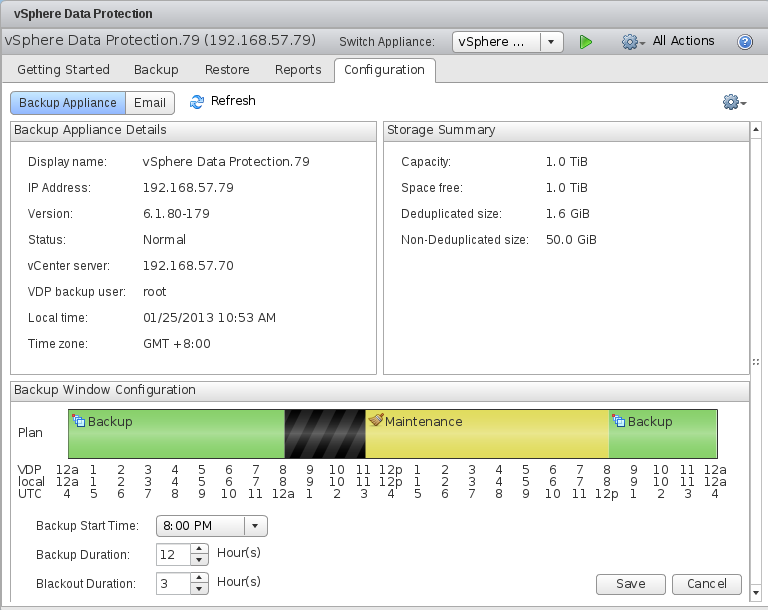
Task: Select Backup Appliance toggle button
Action: point(68,103)
